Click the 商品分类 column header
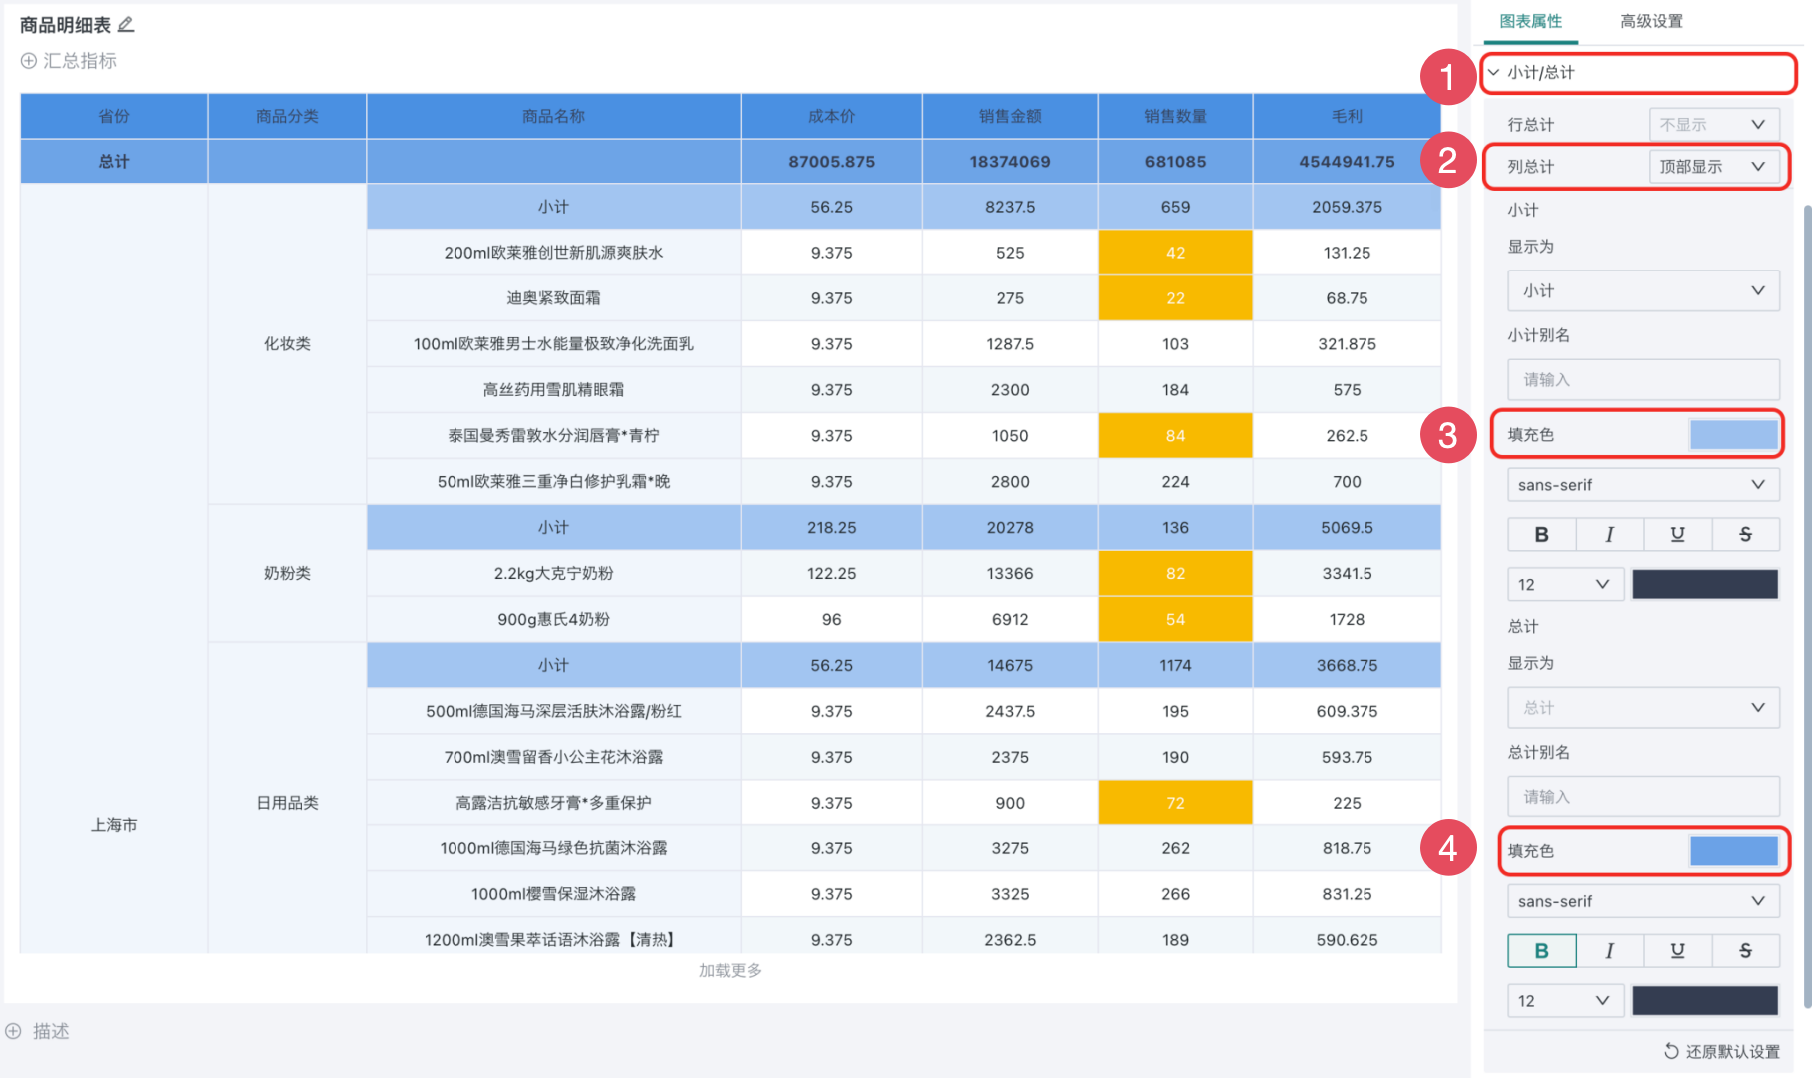 (x=287, y=116)
